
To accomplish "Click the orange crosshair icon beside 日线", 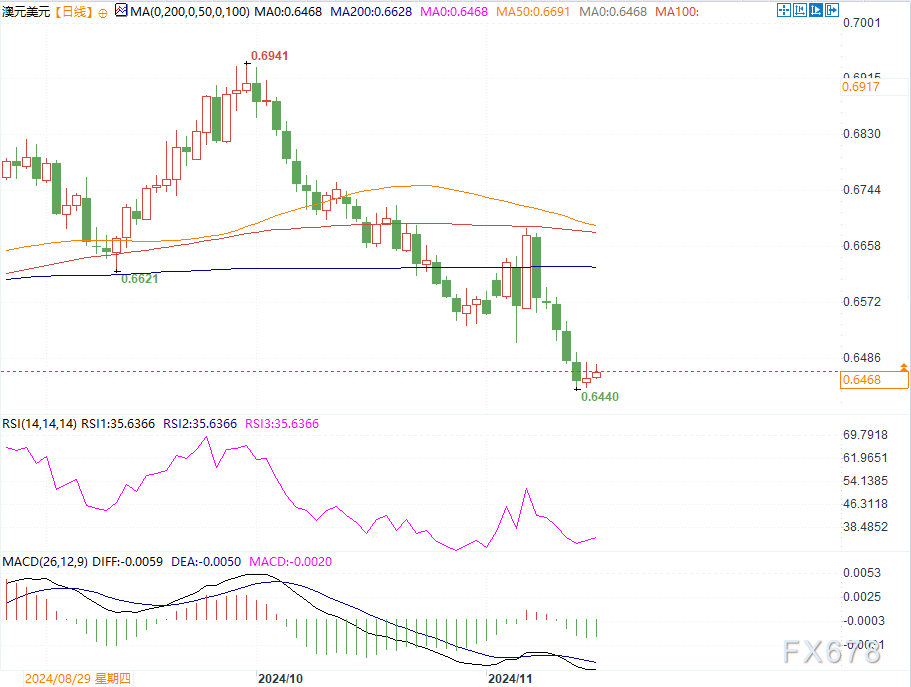I will (104, 12).
